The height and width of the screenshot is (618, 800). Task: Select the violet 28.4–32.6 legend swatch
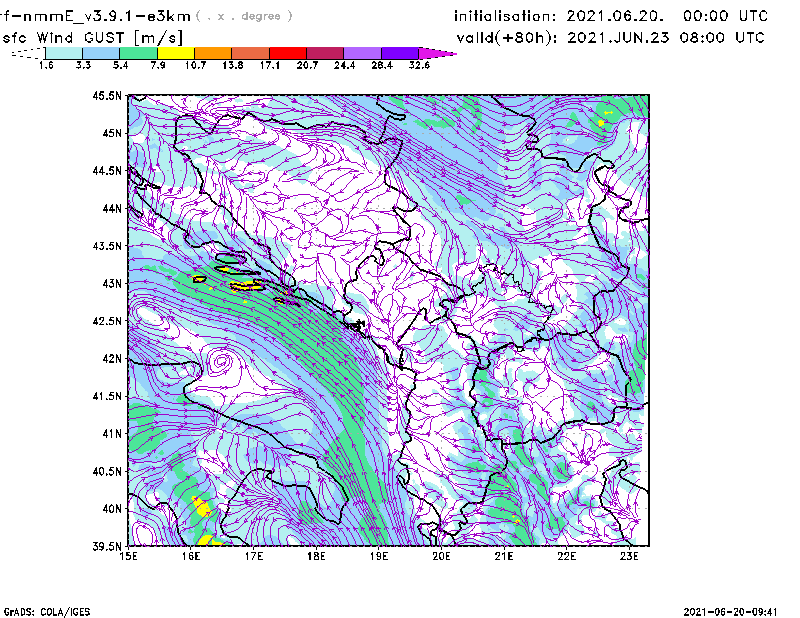[400, 53]
